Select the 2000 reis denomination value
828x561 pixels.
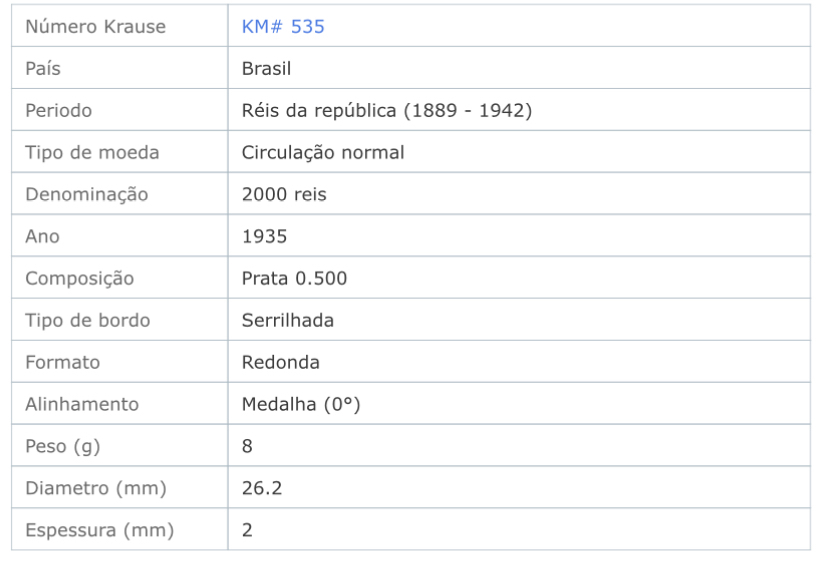click(284, 194)
